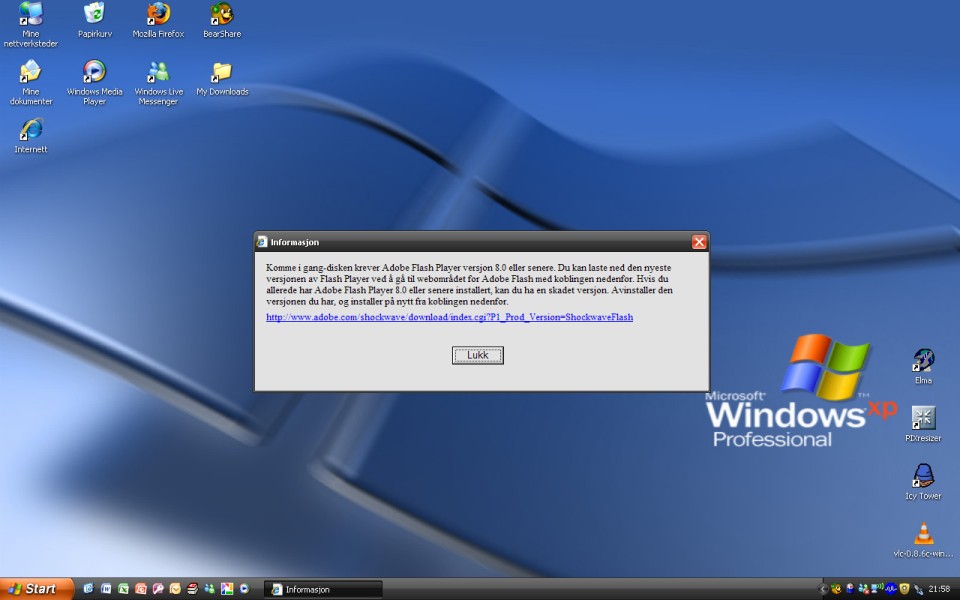This screenshot has height=600, width=960.
Task: Open Mine nettverksteder desktop icon
Action: pyautogui.click(x=31, y=24)
